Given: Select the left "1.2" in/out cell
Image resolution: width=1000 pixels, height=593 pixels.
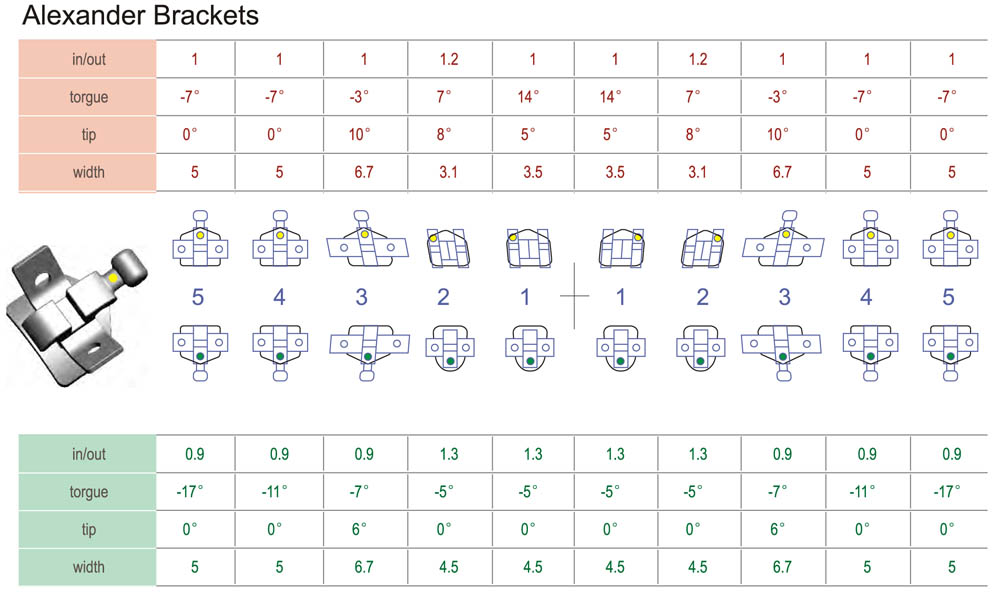Looking at the screenshot, I should coord(448,59).
